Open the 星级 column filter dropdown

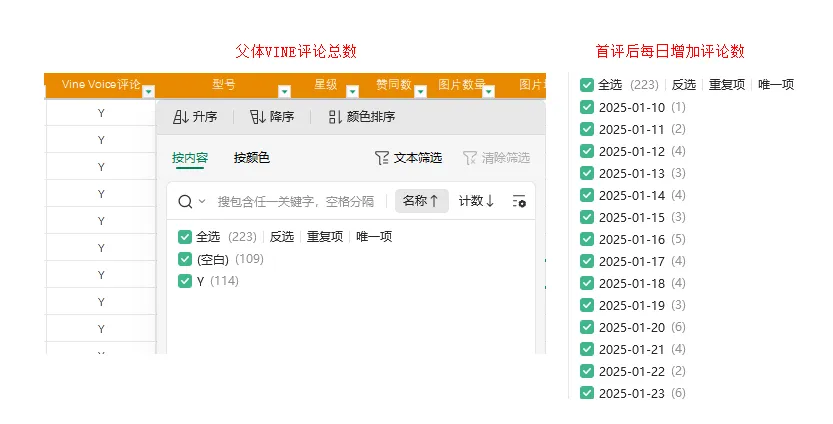click(x=352, y=91)
